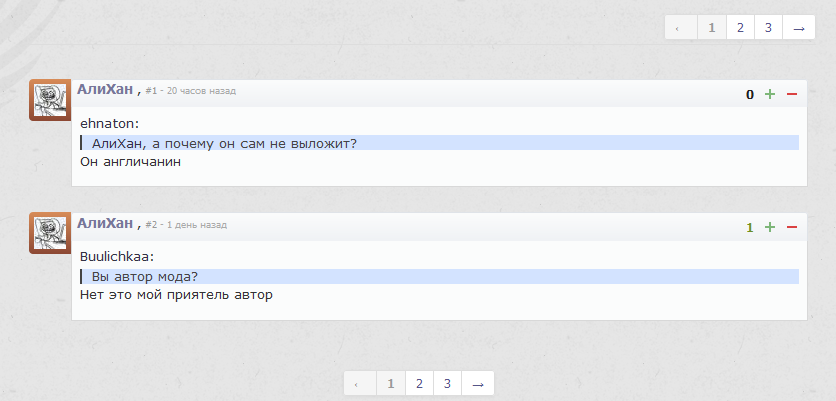Open АлиХан profile from comment #2

click(105, 223)
